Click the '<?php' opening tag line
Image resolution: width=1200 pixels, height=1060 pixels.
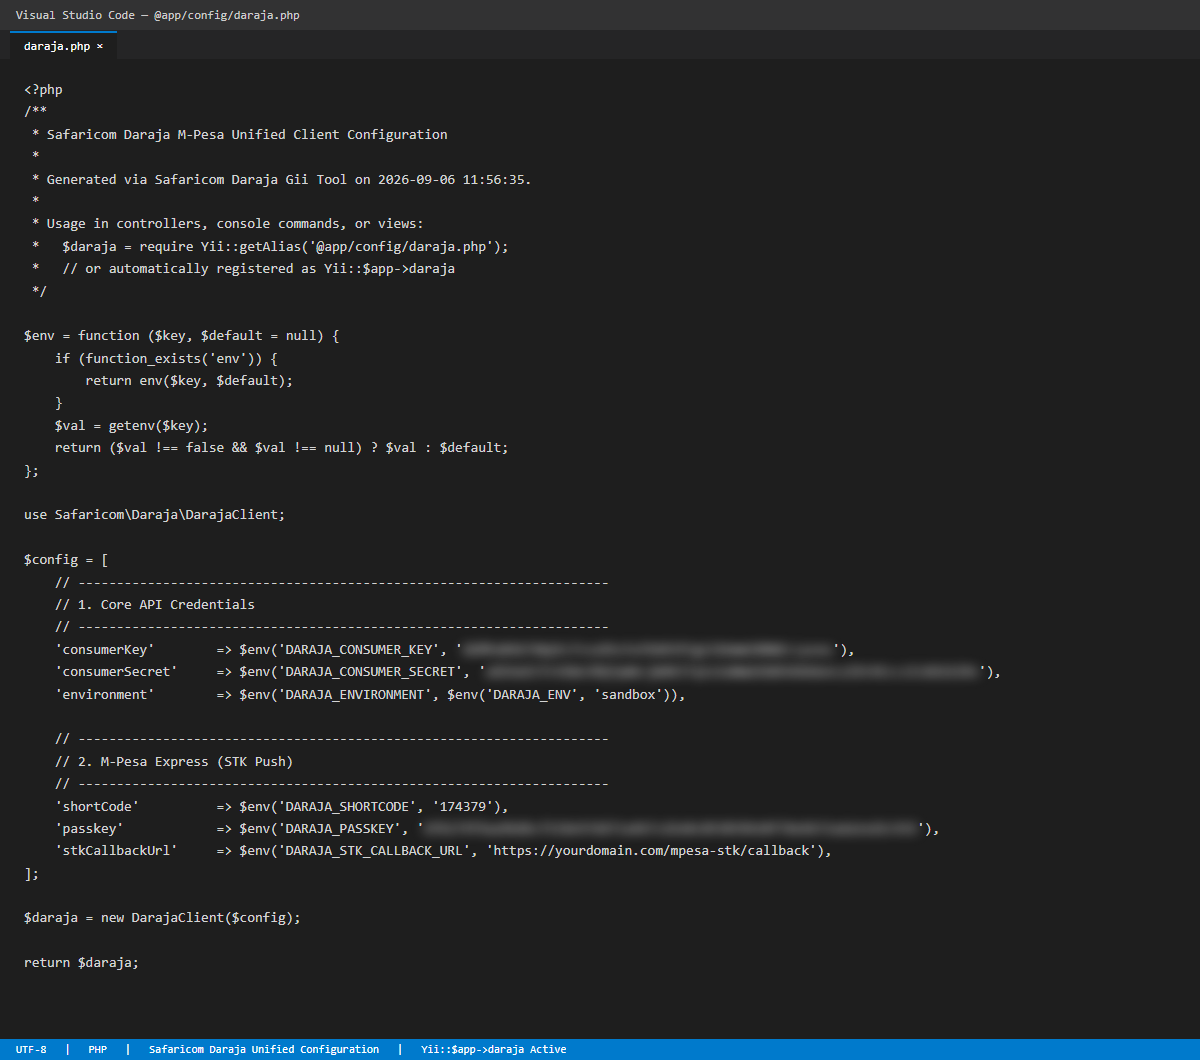[43, 89]
